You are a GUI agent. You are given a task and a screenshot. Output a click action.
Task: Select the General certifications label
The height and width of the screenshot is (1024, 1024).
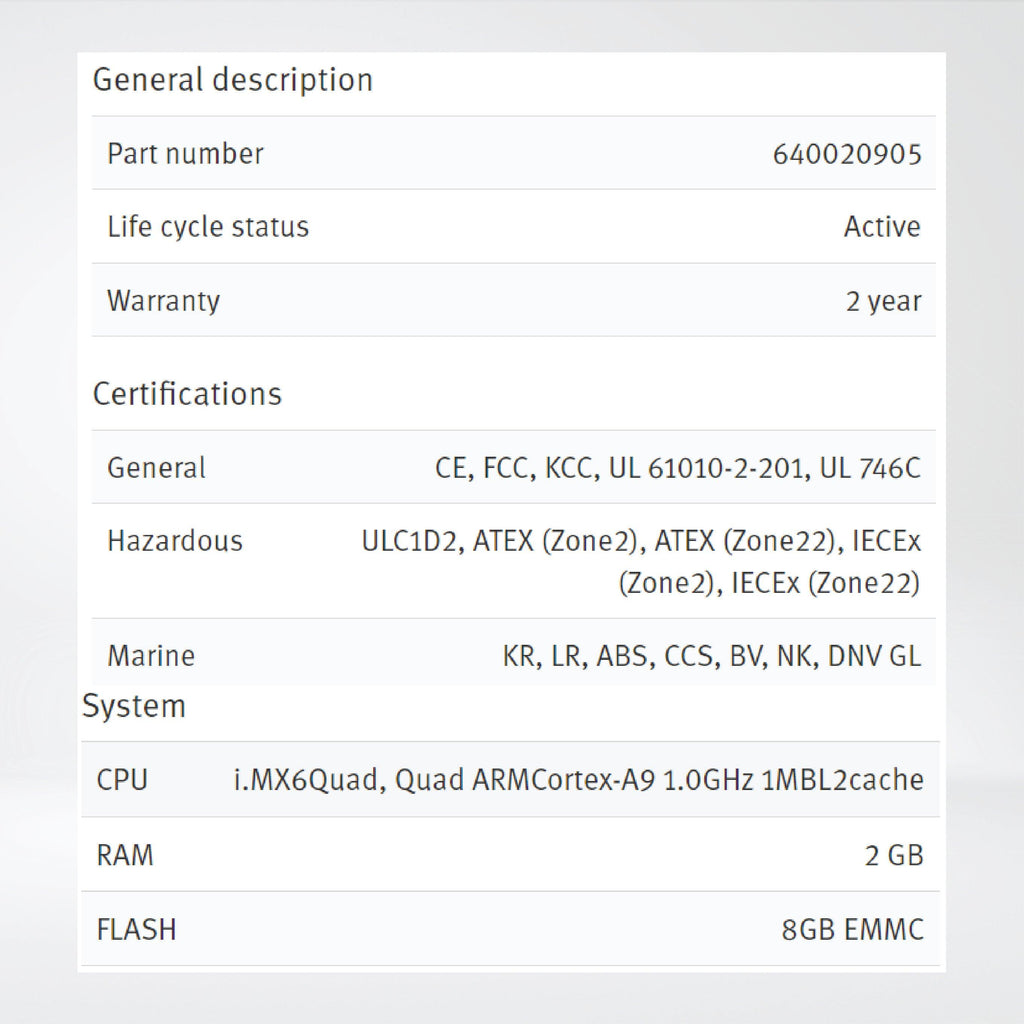tap(156, 468)
